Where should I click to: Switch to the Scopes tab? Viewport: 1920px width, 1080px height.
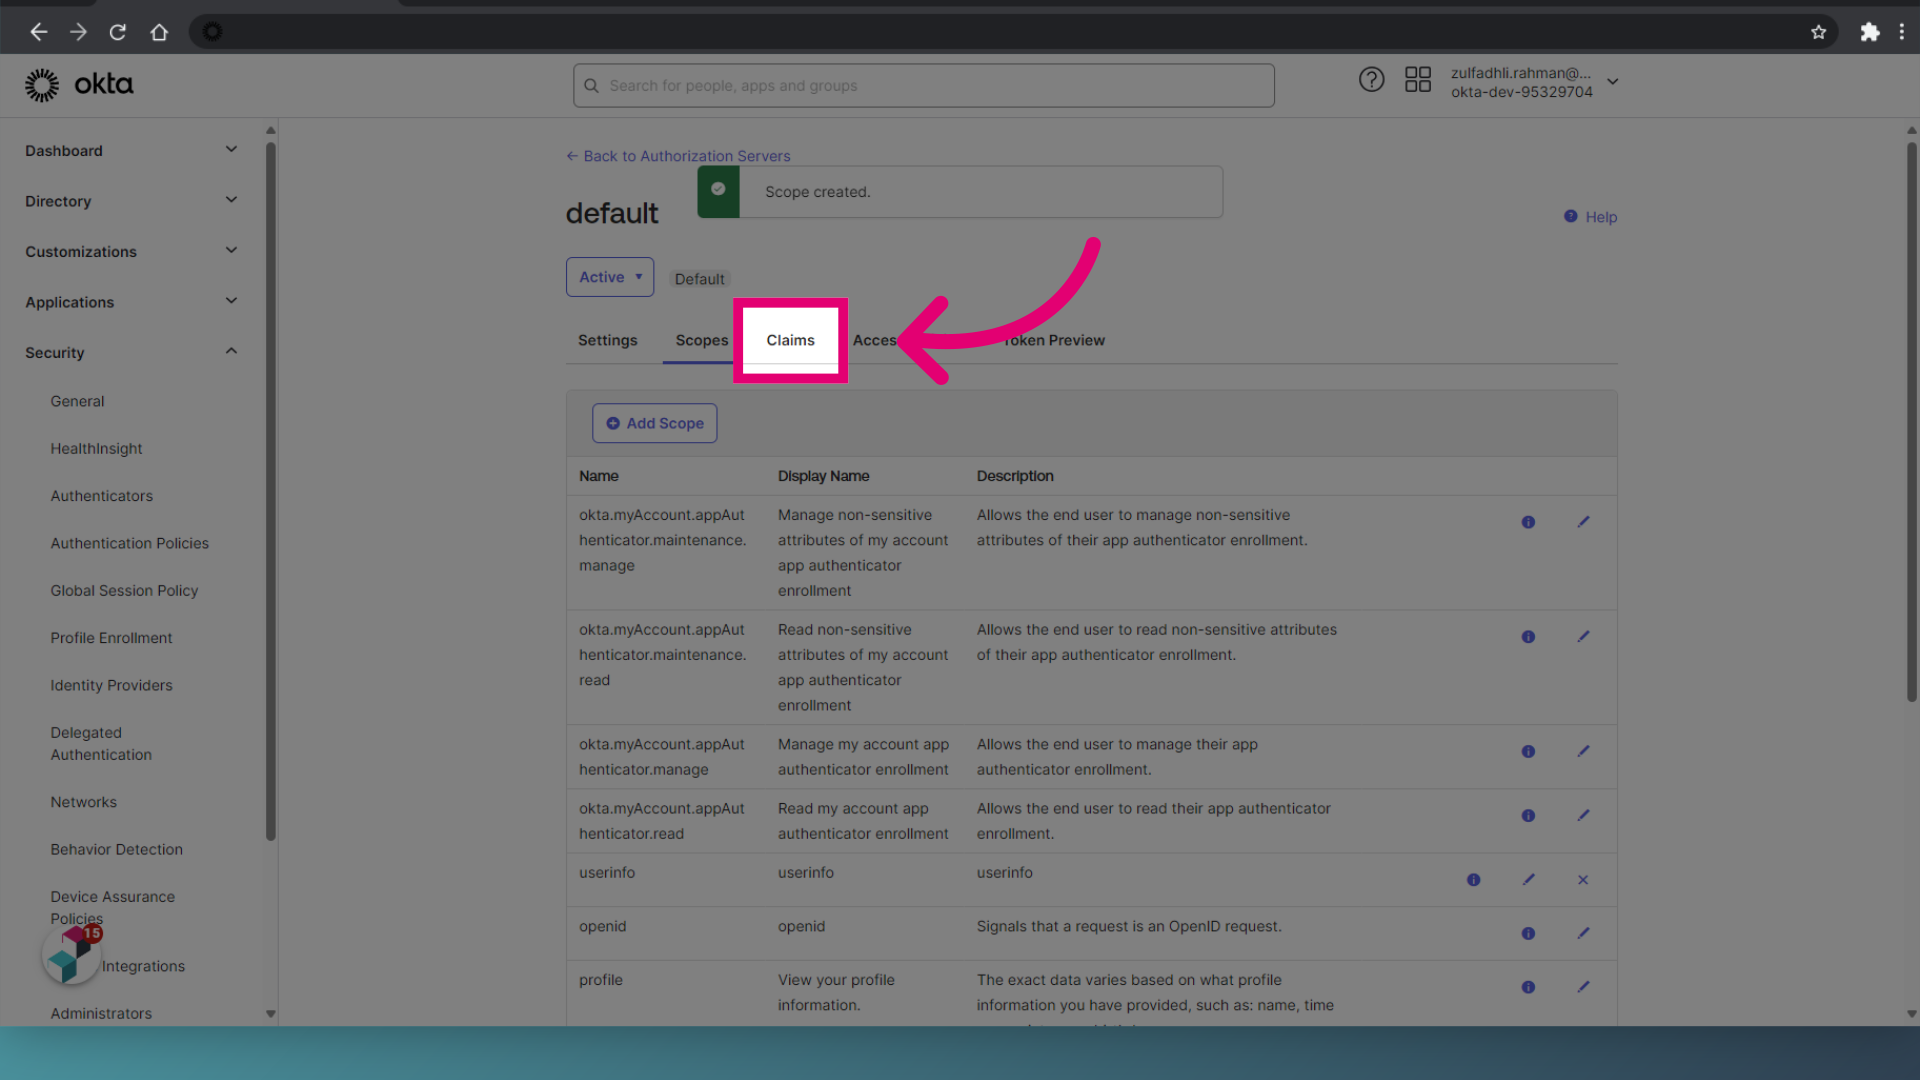pyautogui.click(x=701, y=340)
